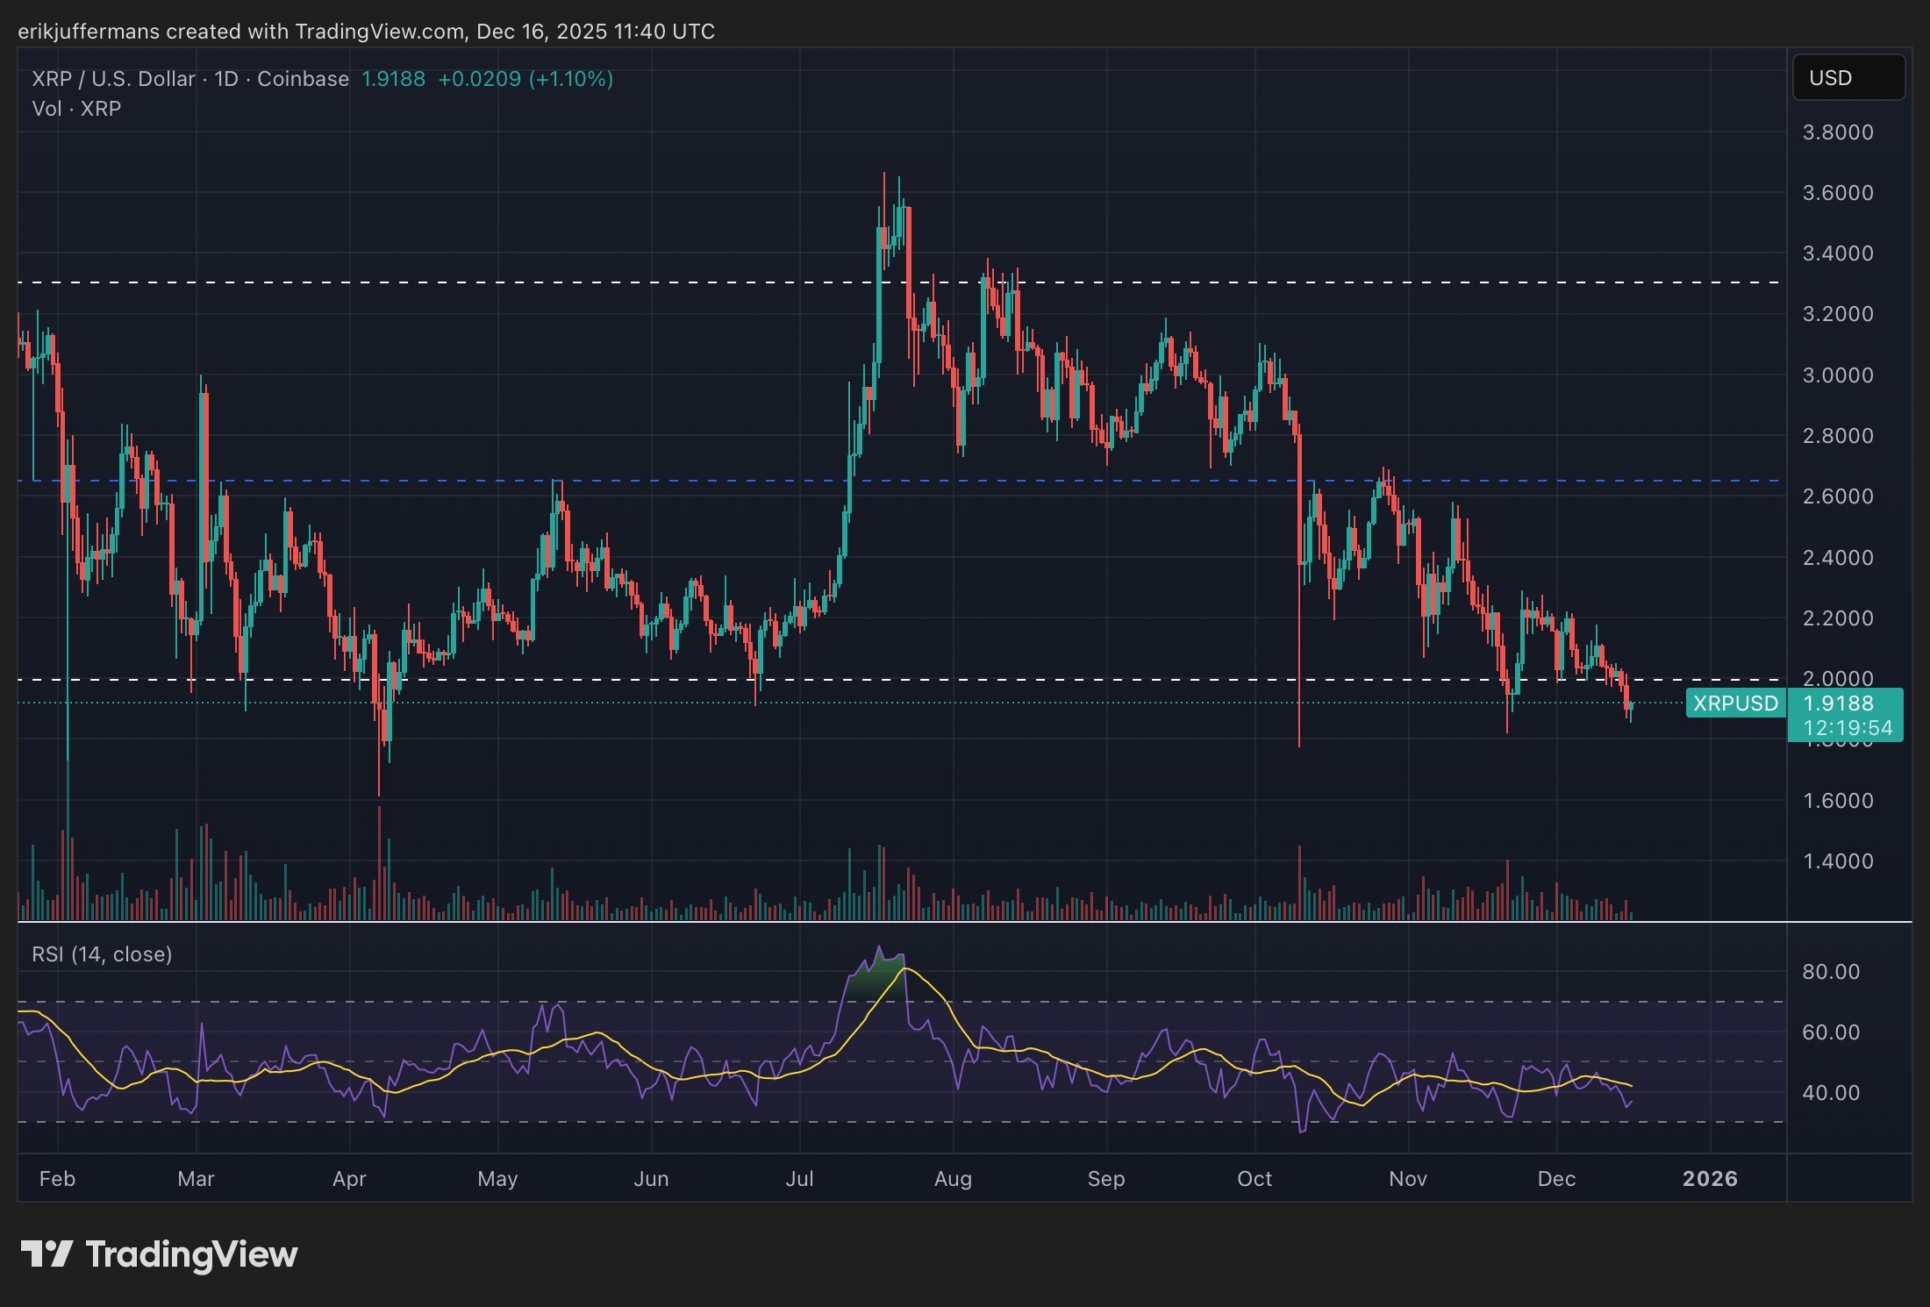
Task: Click the 3.8000 price axis label
Action: (x=1837, y=132)
